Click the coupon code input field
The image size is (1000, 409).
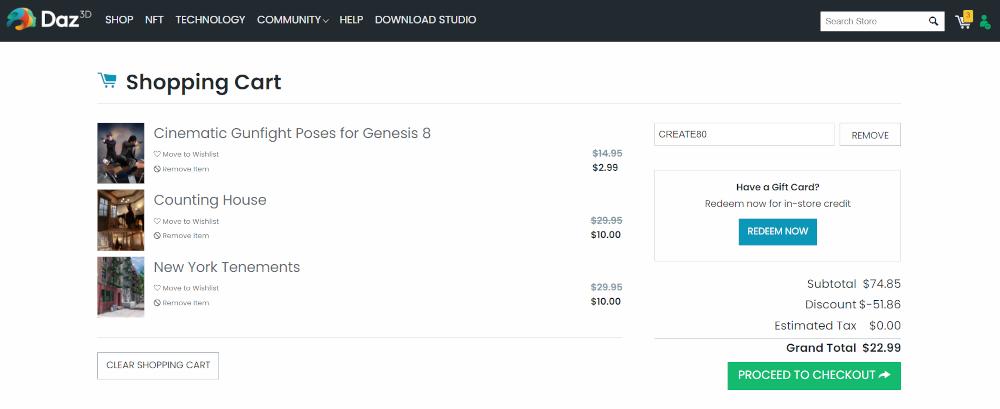point(743,135)
